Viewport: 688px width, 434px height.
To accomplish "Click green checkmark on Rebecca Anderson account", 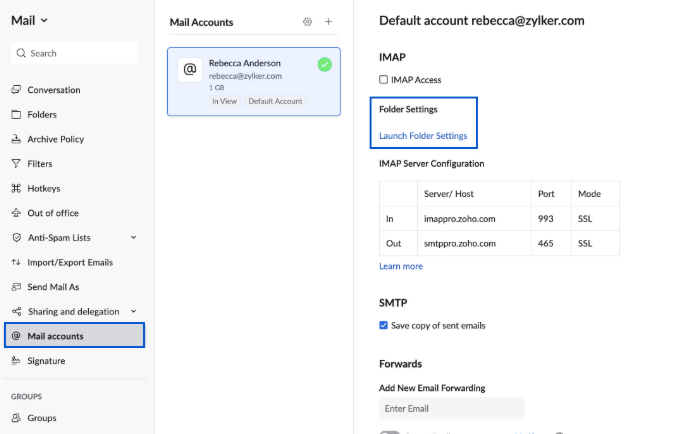I will point(325,65).
